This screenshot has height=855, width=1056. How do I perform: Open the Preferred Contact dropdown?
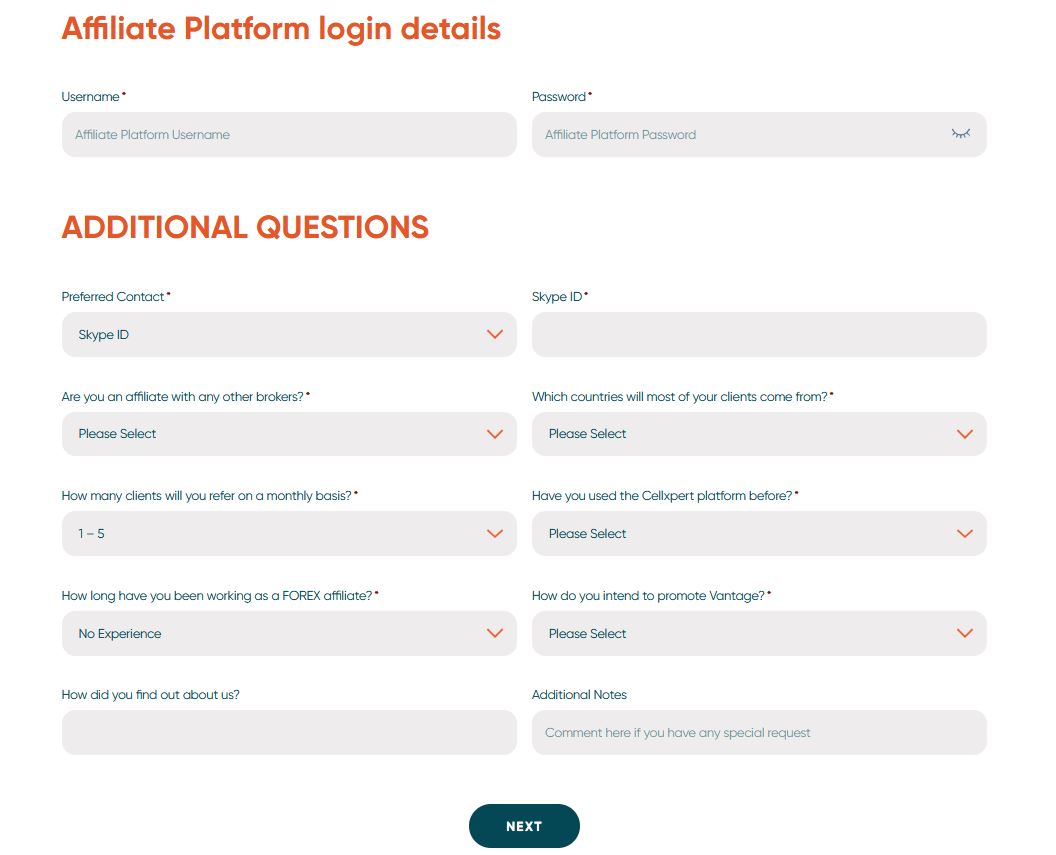pos(289,335)
